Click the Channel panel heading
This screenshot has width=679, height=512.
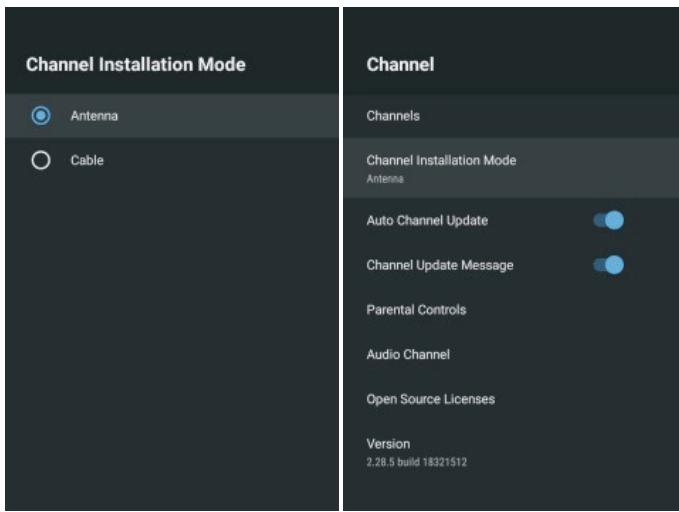tap(400, 65)
